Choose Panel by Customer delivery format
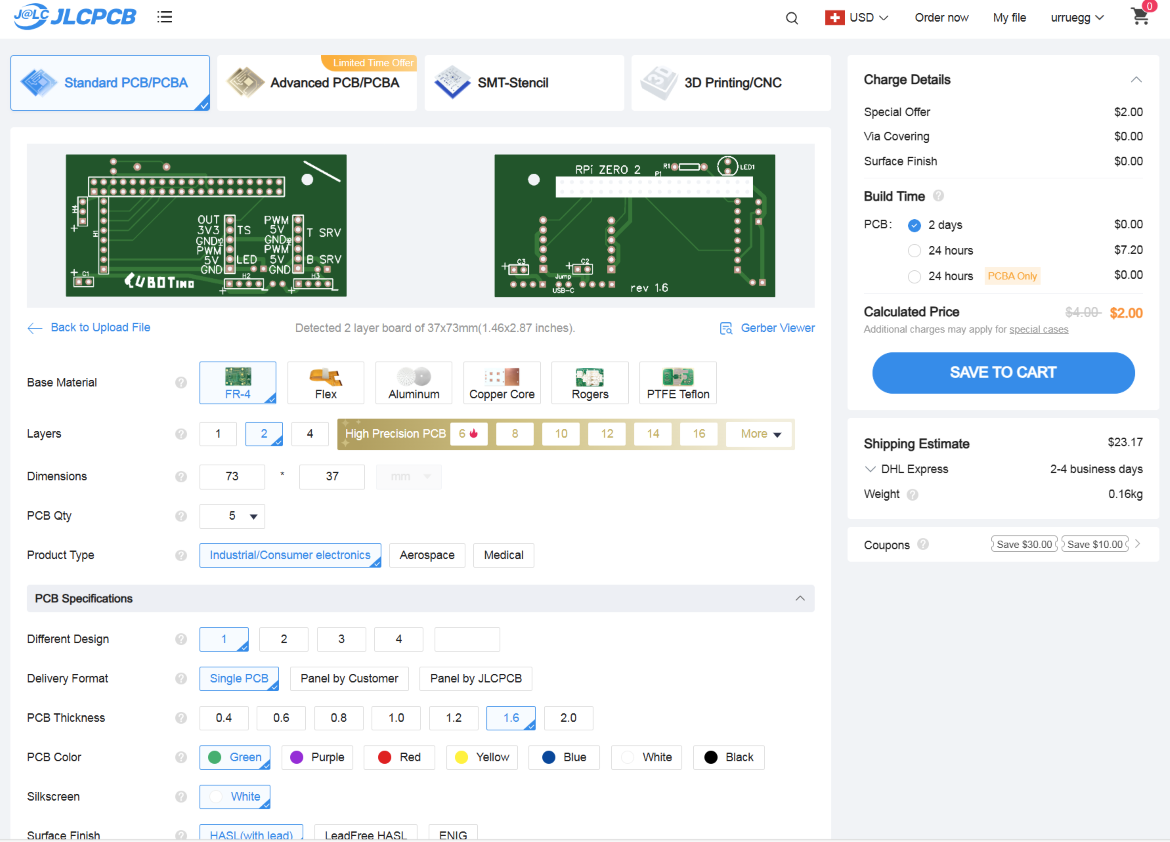The image size is (1170, 842). click(349, 679)
